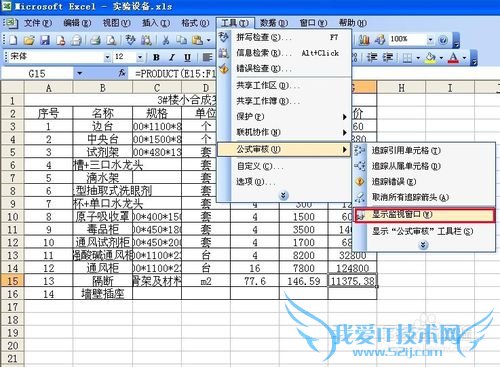This screenshot has height=367, width=500.
Task: Click the Drawing toolbar icon
Action: click(x=380, y=40)
